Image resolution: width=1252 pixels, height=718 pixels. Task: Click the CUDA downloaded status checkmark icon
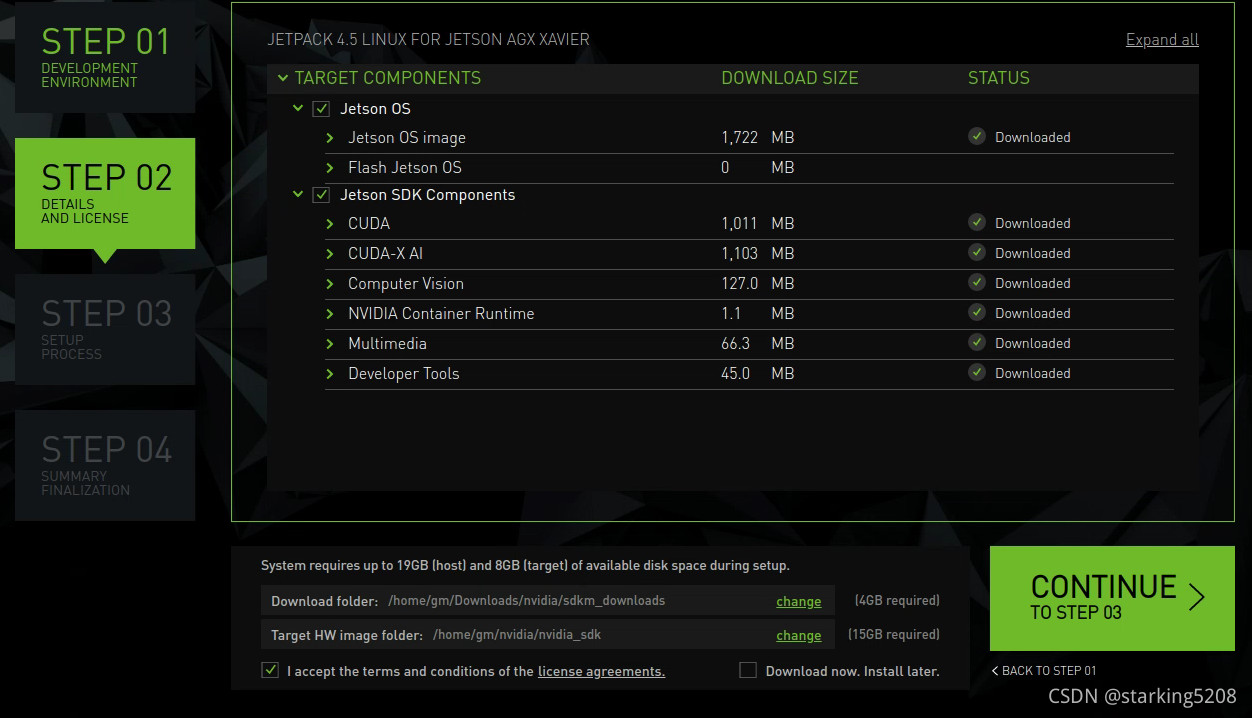point(977,223)
